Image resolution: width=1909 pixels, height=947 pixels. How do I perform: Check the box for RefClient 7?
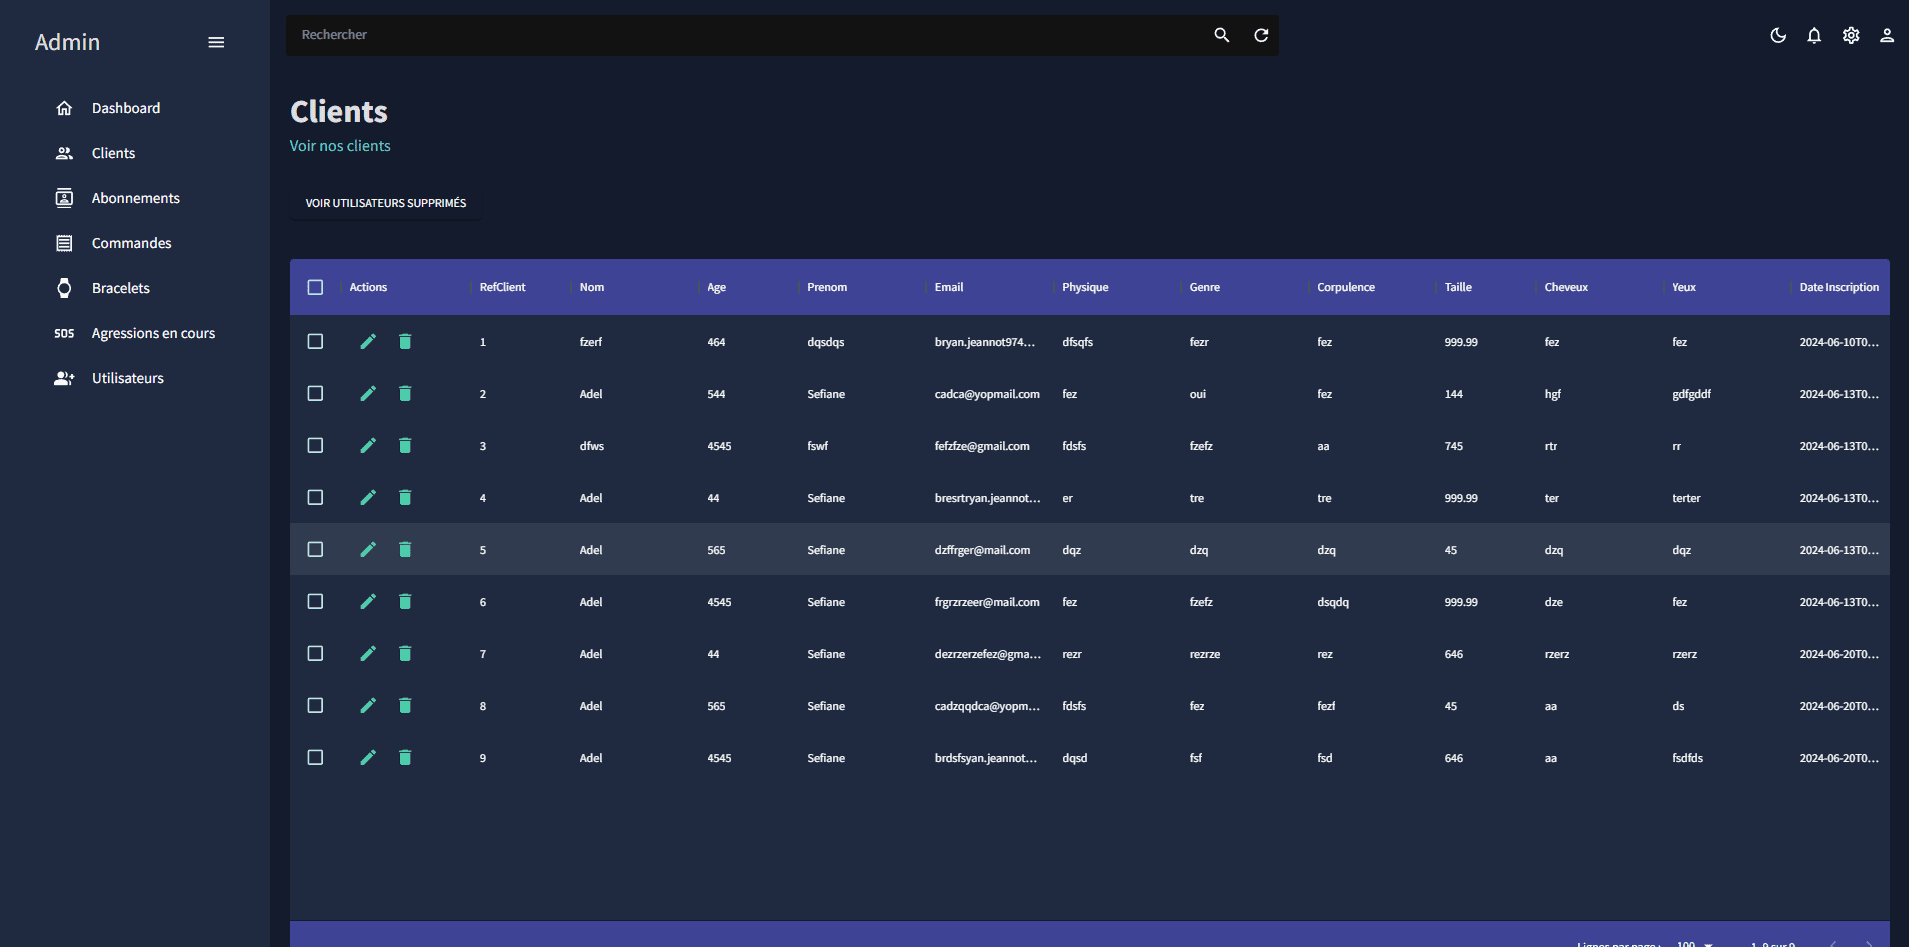315,653
